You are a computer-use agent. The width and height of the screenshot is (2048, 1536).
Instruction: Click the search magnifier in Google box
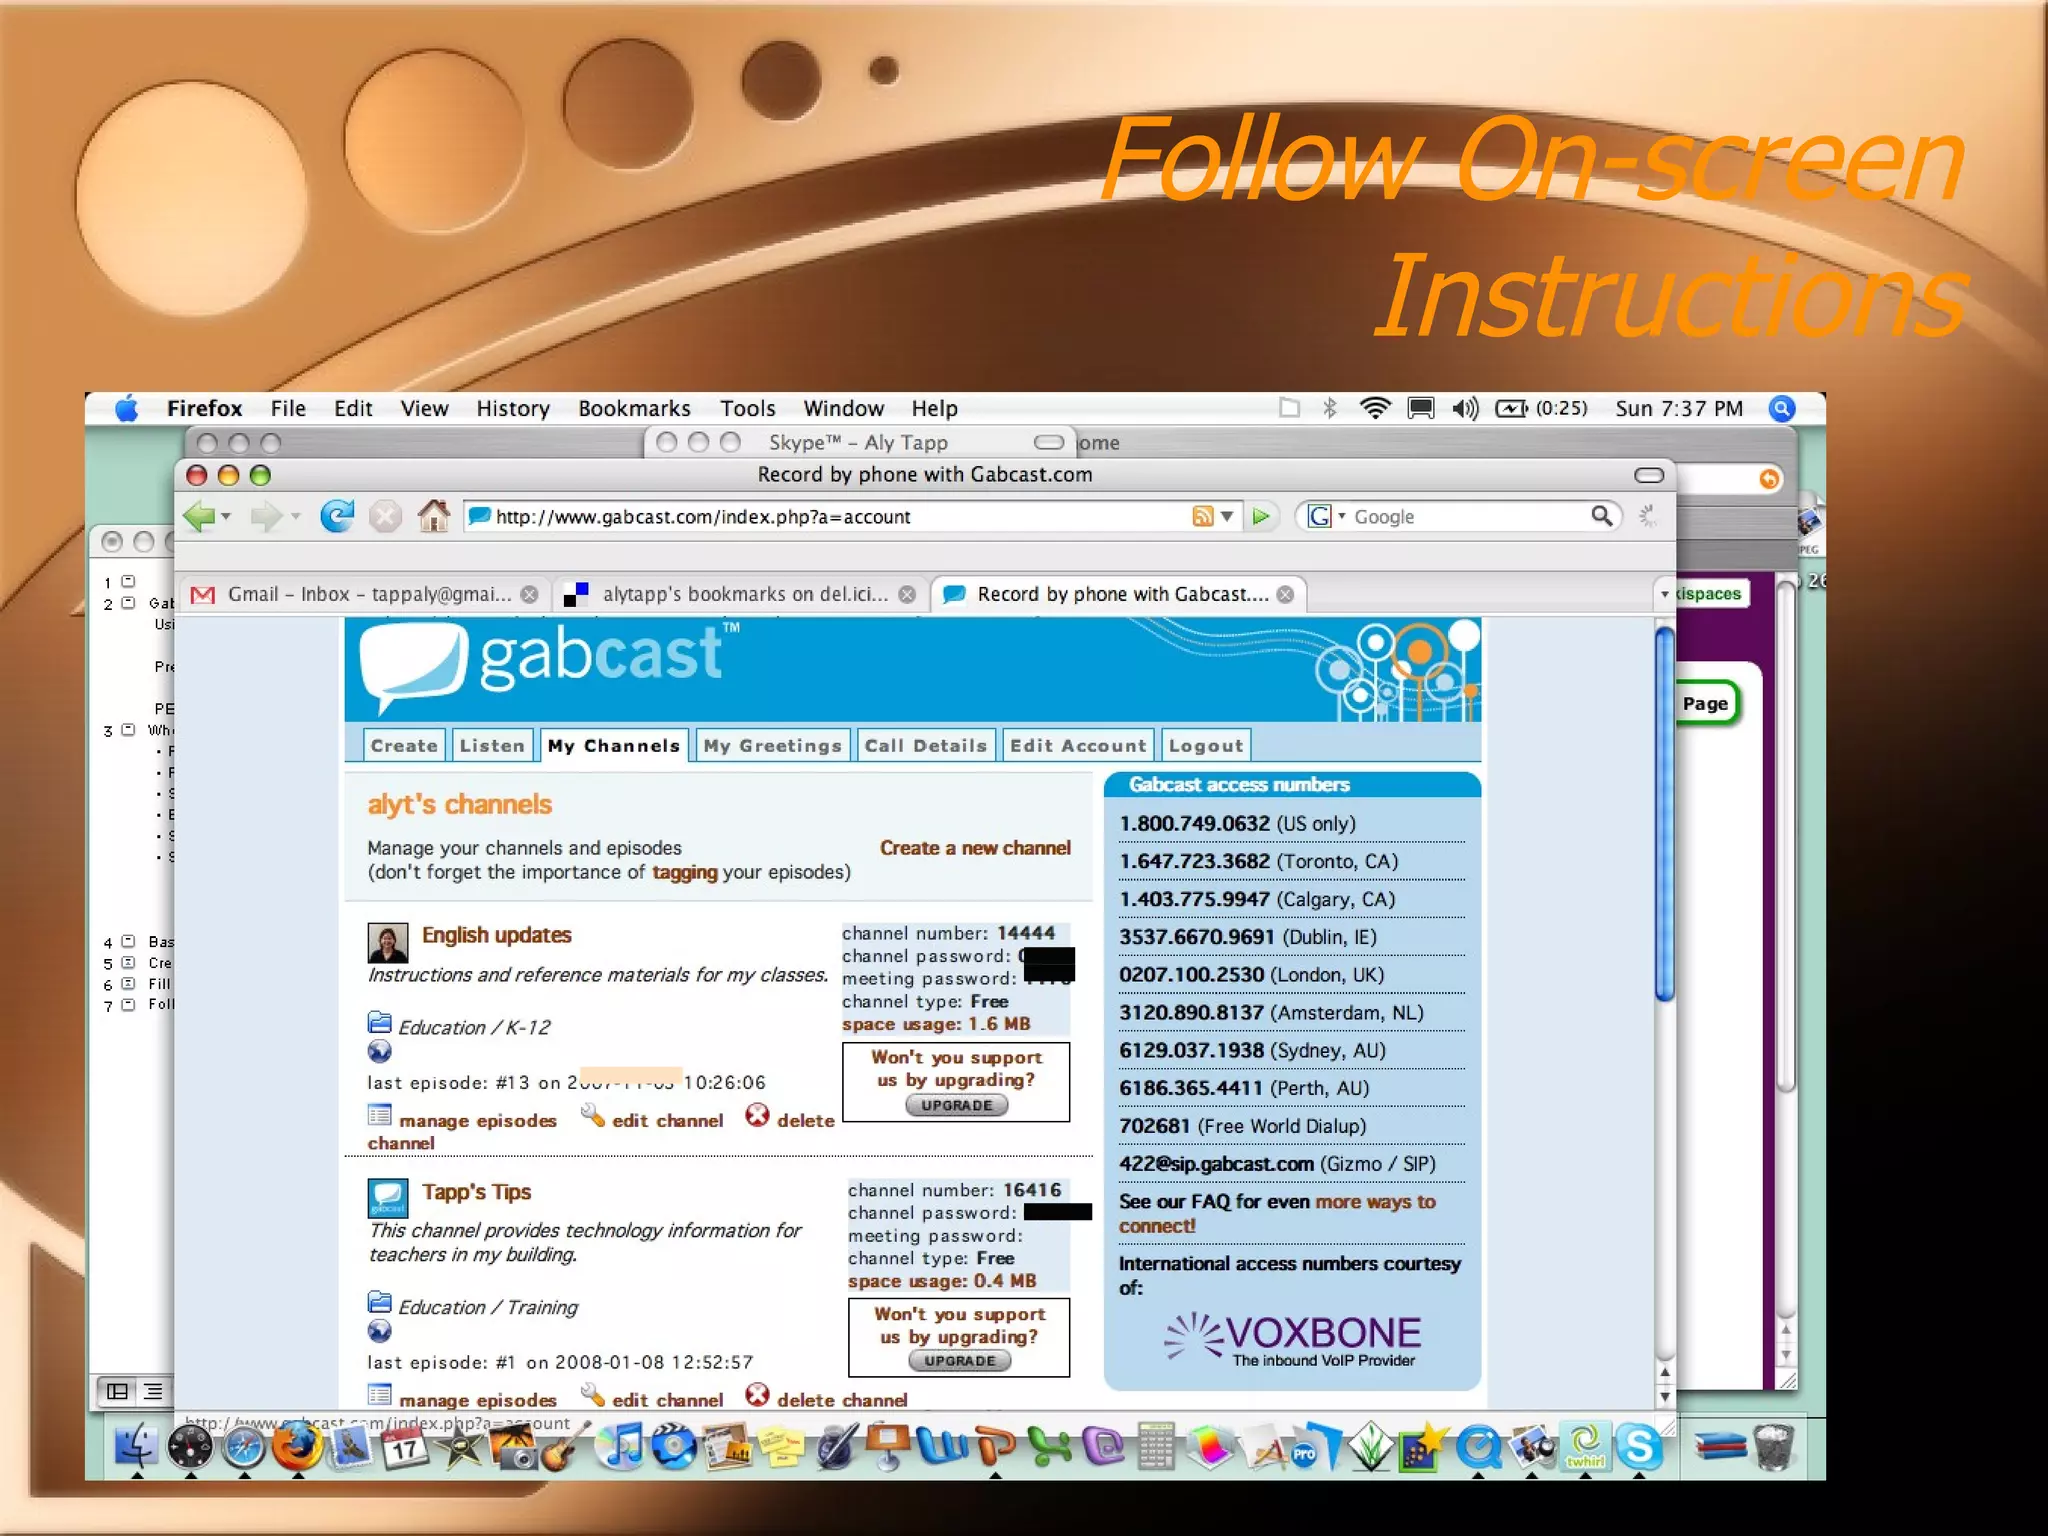tap(1602, 516)
